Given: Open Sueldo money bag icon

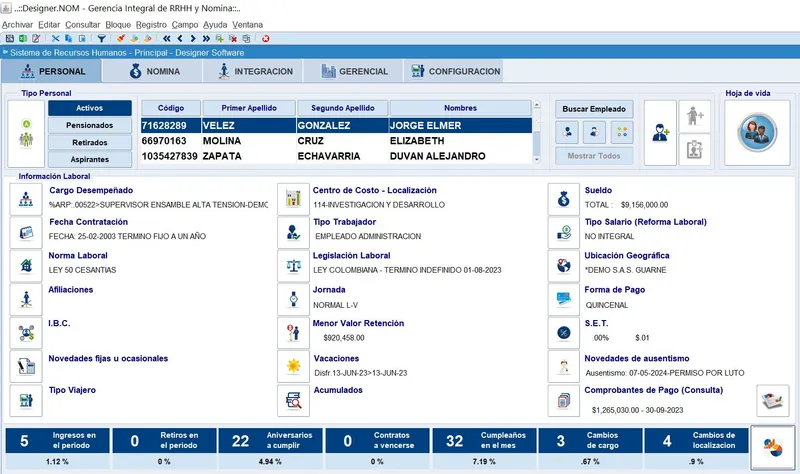Looking at the screenshot, I should pyautogui.click(x=564, y=199).
